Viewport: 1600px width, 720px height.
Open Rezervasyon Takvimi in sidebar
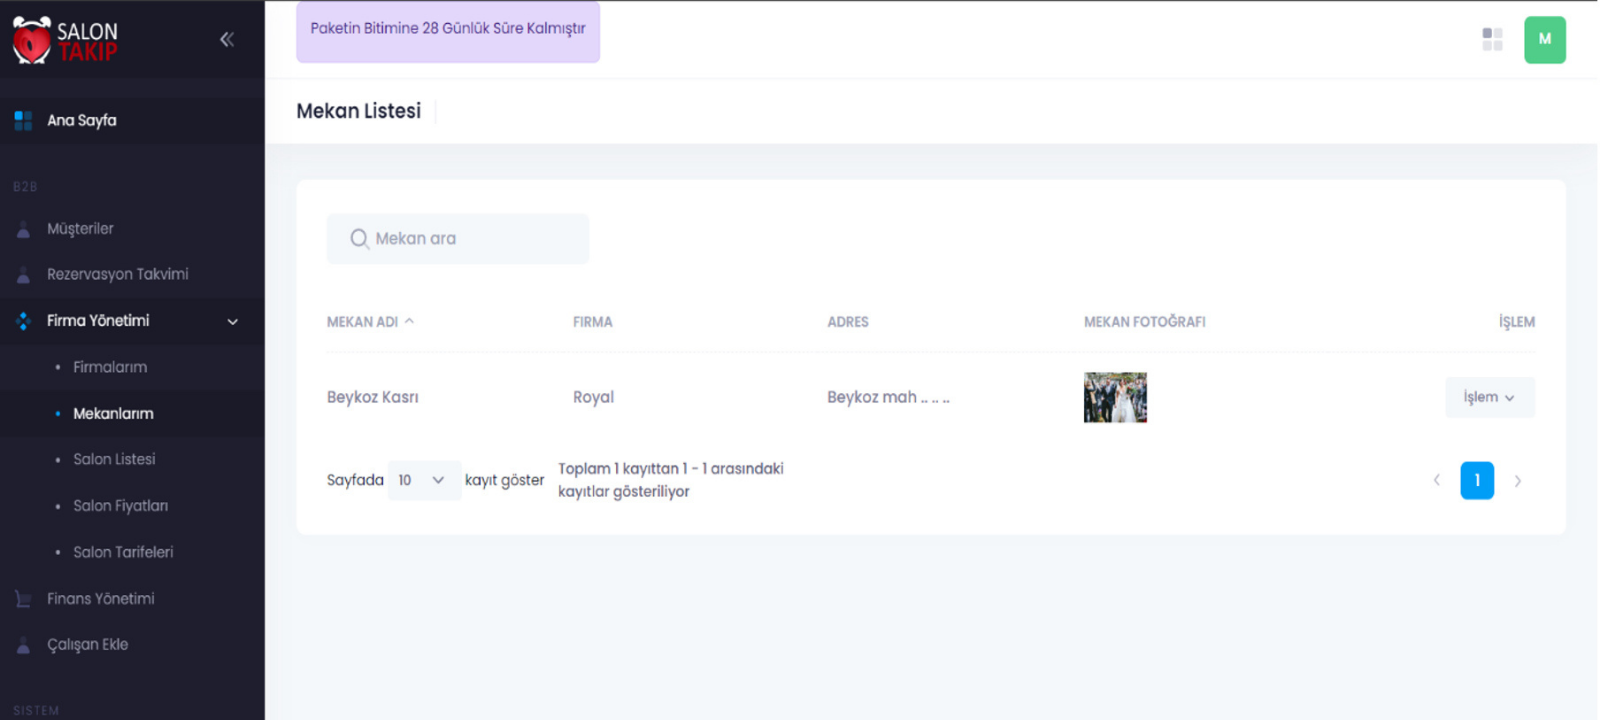point(117,275)
